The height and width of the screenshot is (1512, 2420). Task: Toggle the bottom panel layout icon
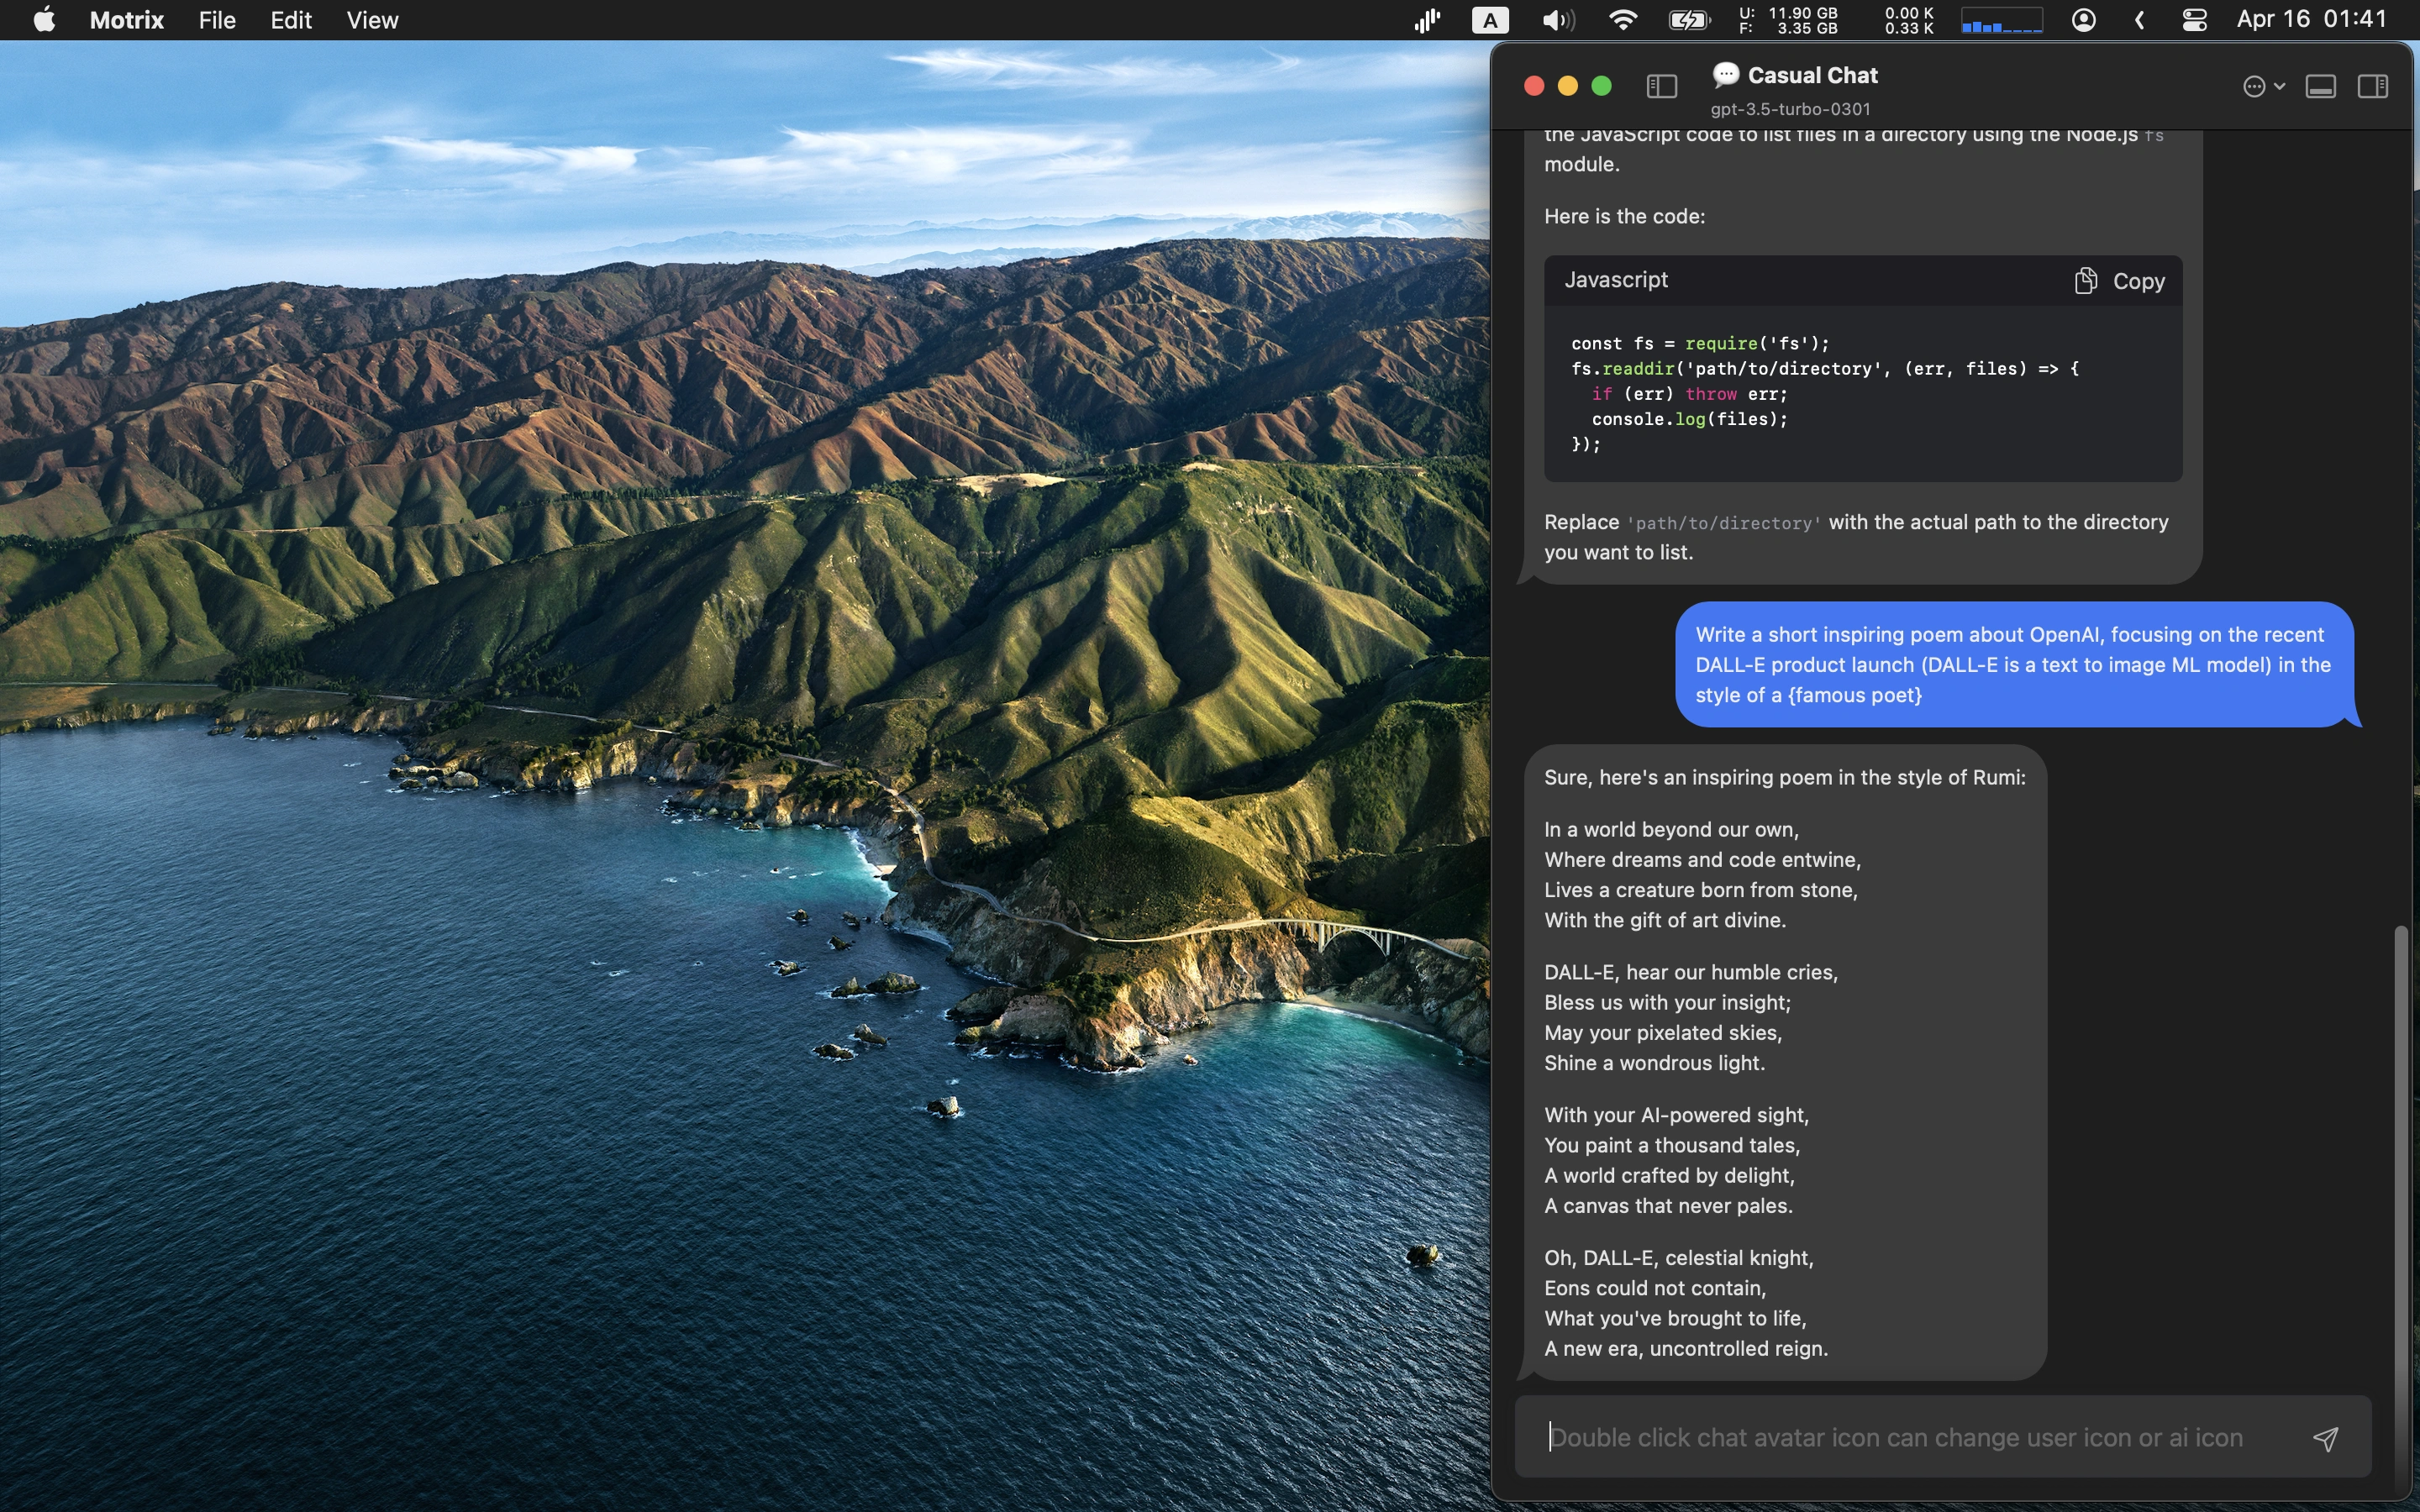pos(2320,86)
